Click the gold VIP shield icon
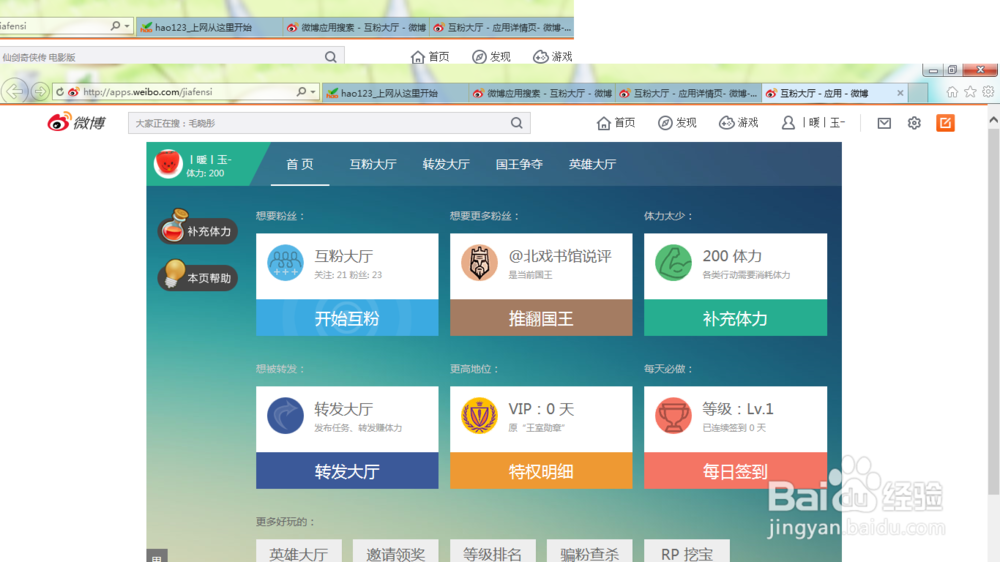 [x=479, y=415]
